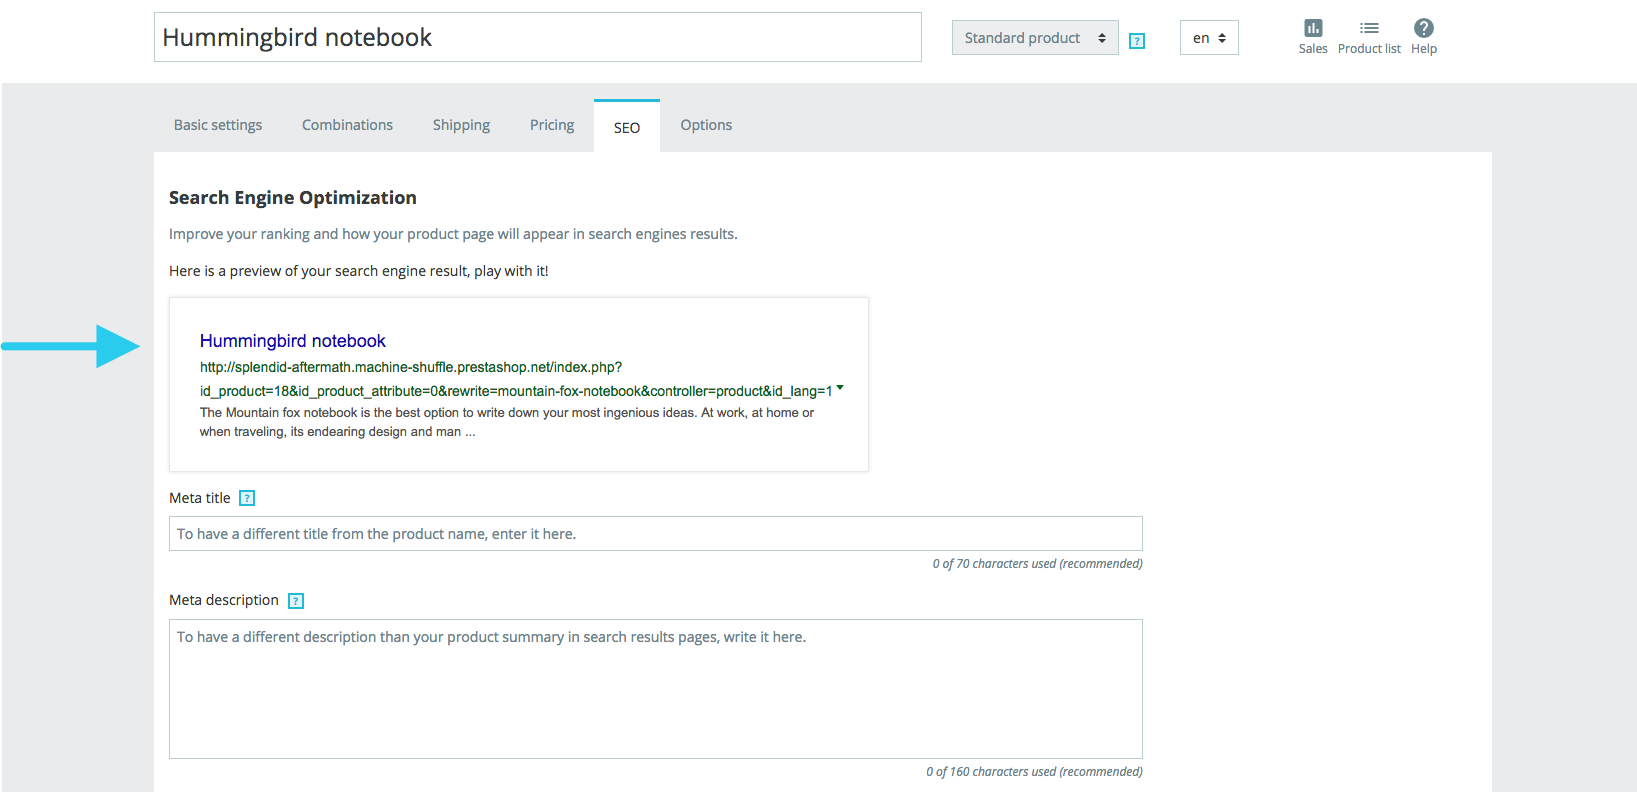This screenshot has height=792, width=1637.
Task: Click the preview description snippet text
Action: pos(507,422)
